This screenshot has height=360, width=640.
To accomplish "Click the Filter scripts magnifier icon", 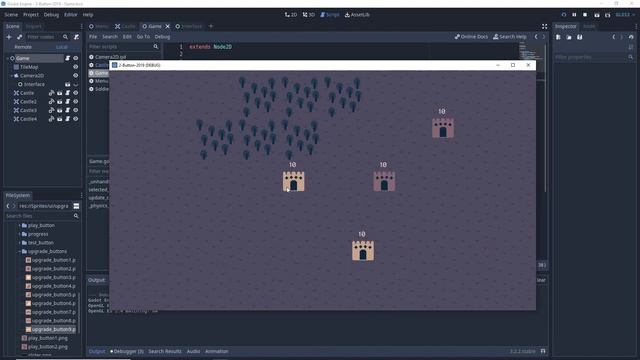I will coord(156,47).
